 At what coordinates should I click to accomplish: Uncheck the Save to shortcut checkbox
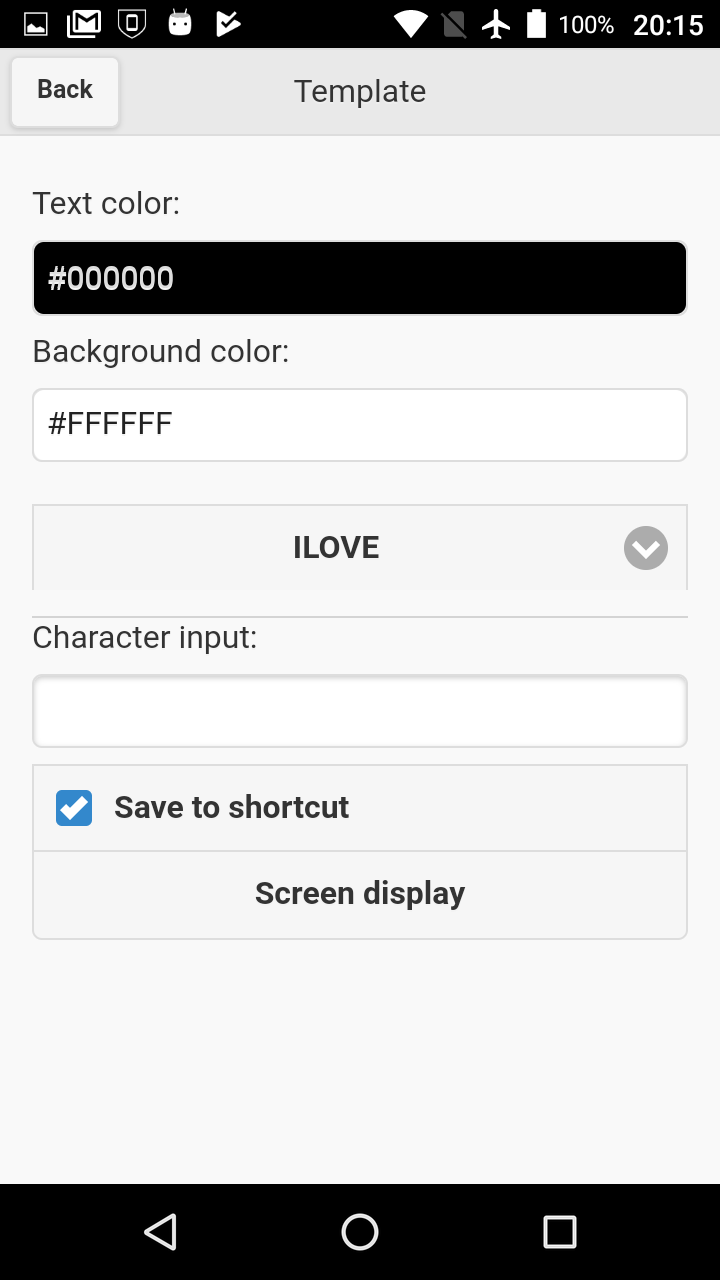(x=74, y=808)
